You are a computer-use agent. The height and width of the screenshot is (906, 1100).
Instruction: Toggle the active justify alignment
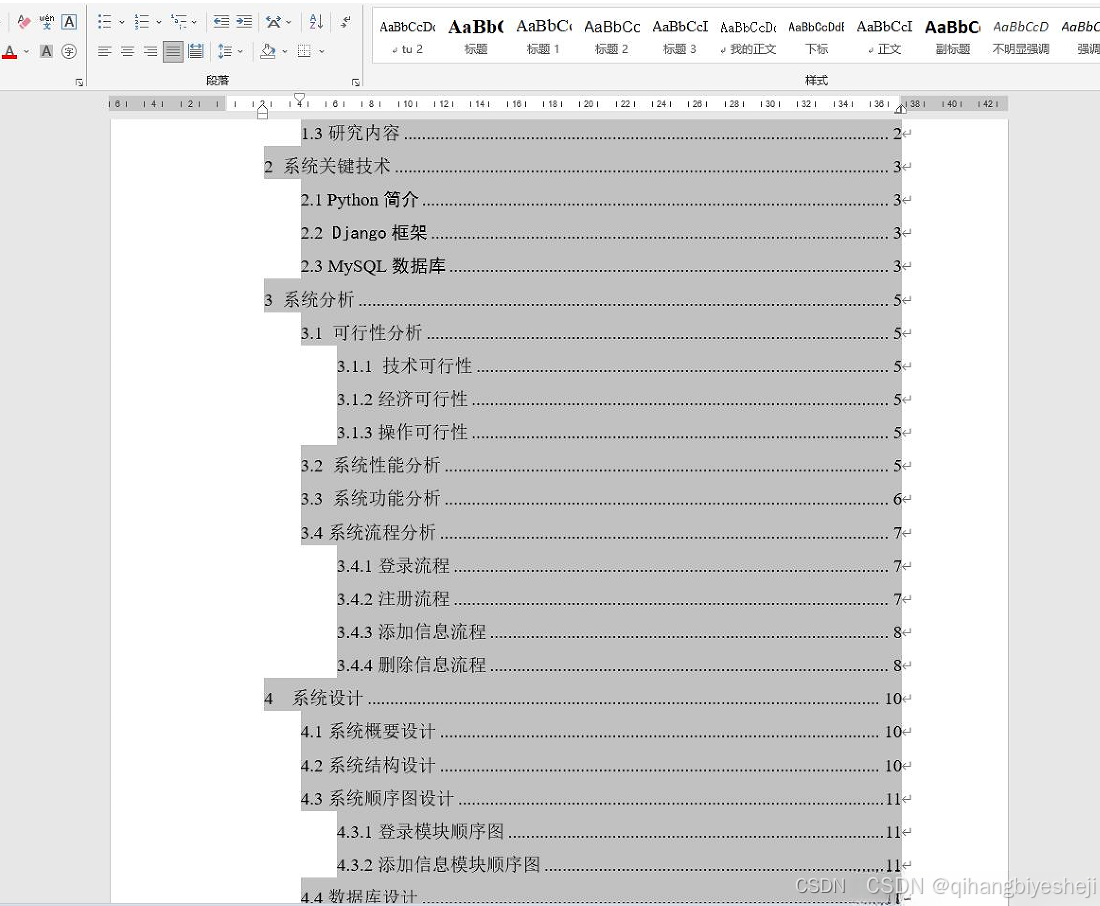point(173,50)
